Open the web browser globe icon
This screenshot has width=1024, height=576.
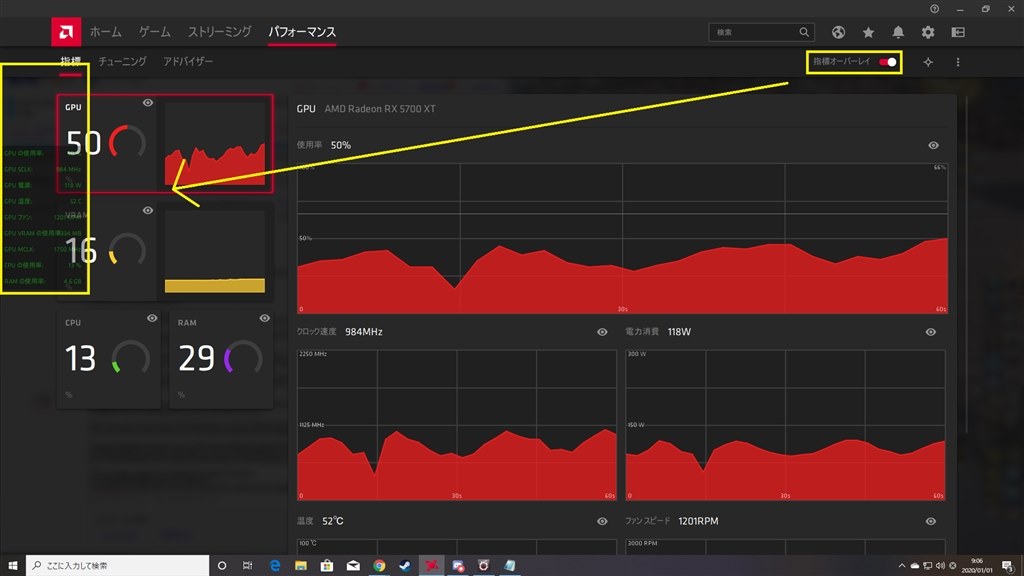tap(839, 32)
